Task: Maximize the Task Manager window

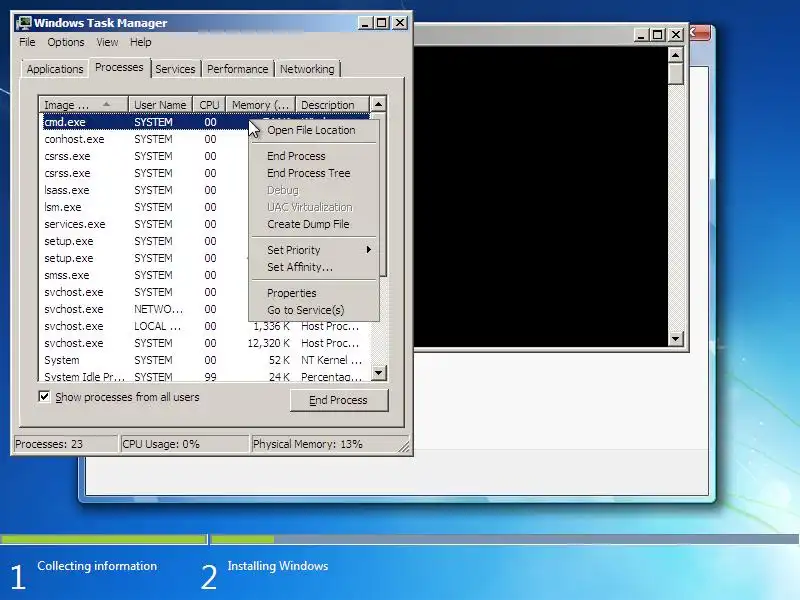Action: click(382, 23)
